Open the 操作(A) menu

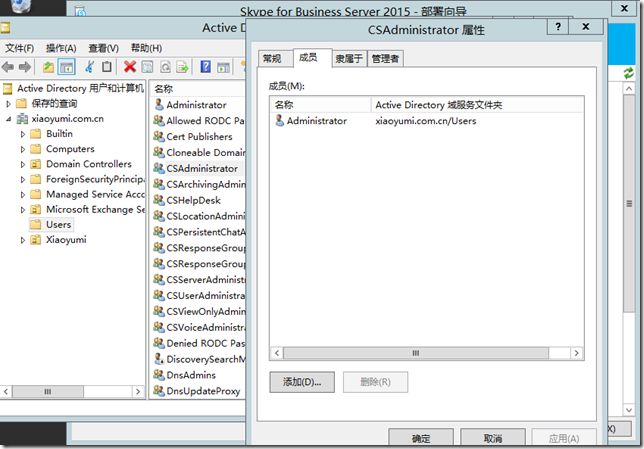(61, 48)
